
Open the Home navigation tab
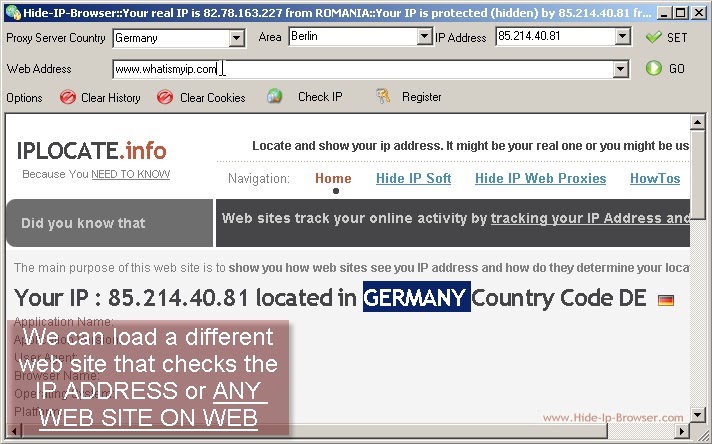click(333, 178)
